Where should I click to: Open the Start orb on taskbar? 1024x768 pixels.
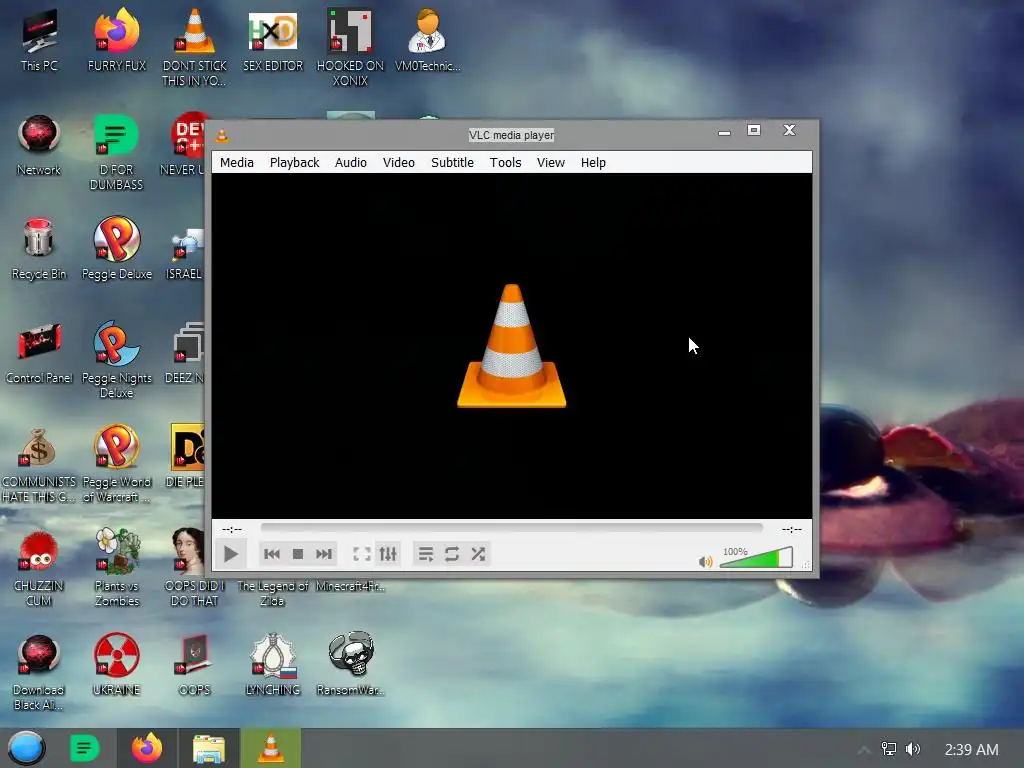[x=26, y=748]
